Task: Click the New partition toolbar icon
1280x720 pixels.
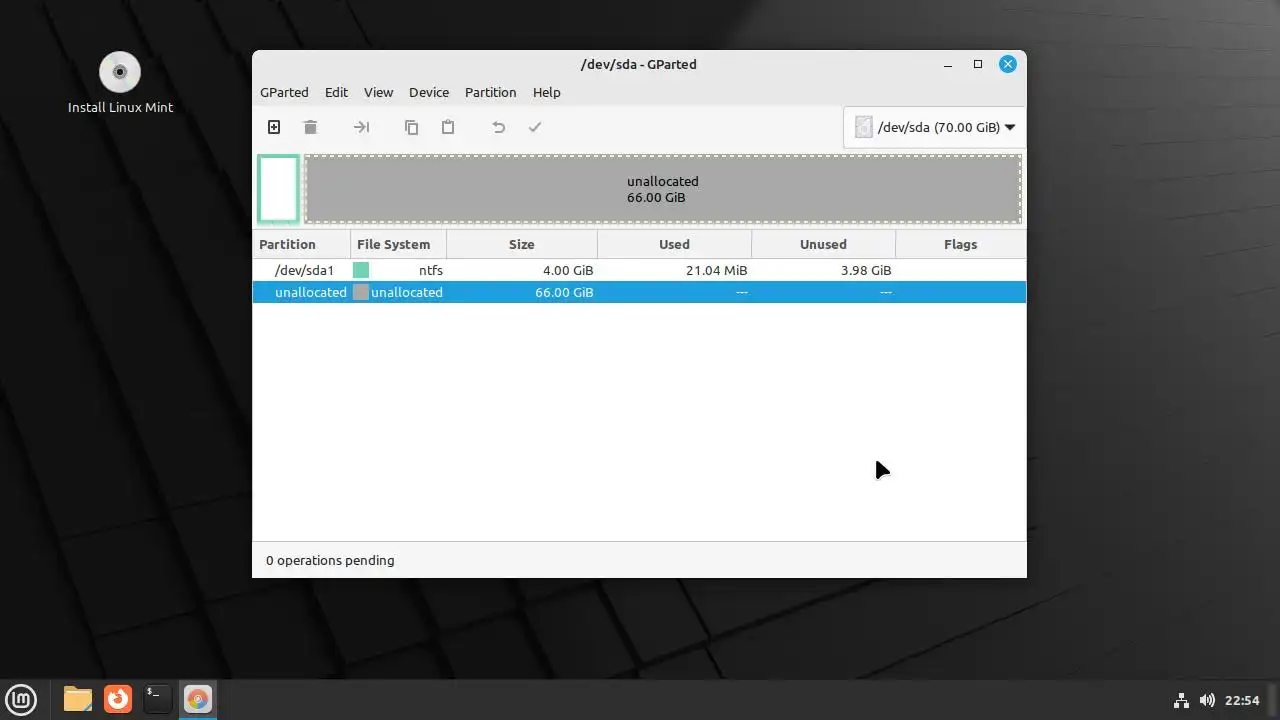Action: point(274,127)
